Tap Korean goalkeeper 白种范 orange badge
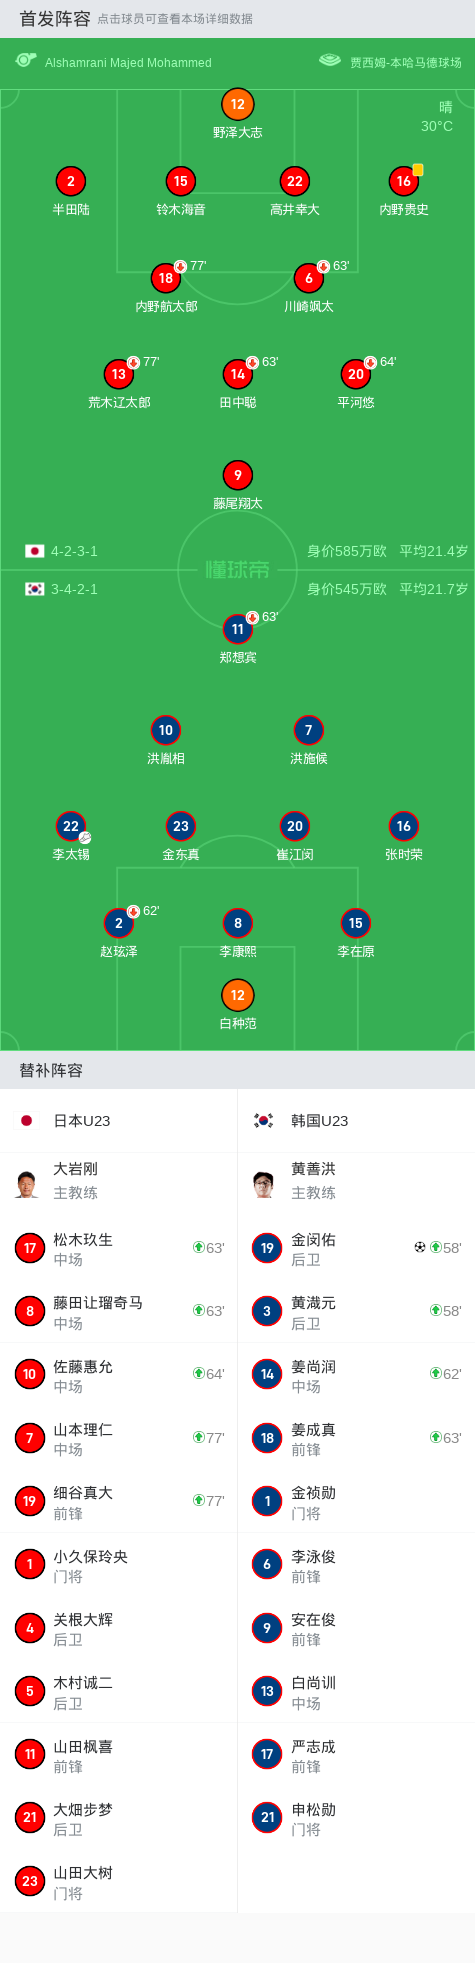475x1963 pixels. [x=237, y=995]
